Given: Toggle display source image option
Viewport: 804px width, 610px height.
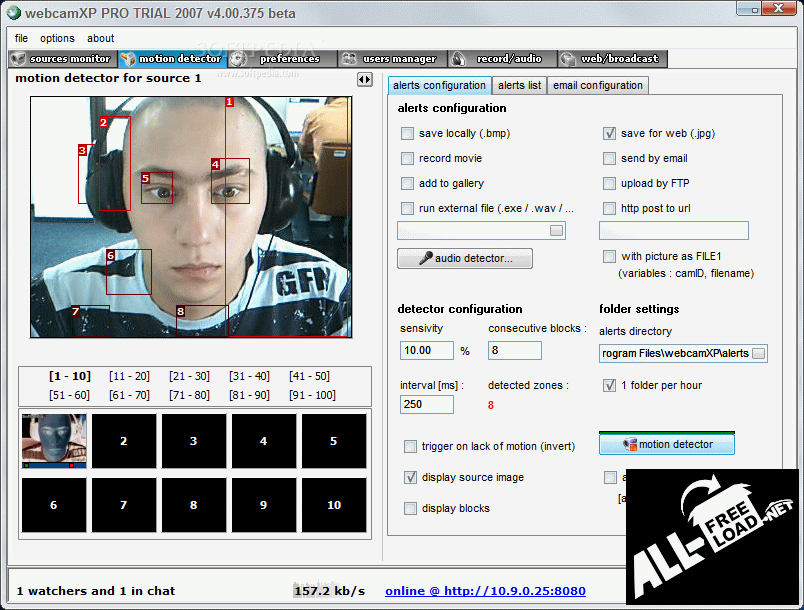Looking at the screenshot, I should click(411, 477).
